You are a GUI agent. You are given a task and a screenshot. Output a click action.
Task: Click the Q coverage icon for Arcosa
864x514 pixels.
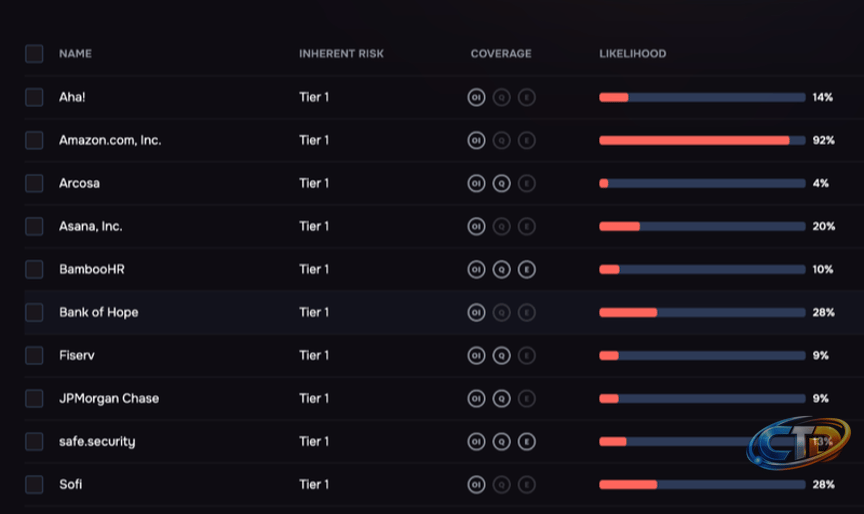[x=501, y=183]
